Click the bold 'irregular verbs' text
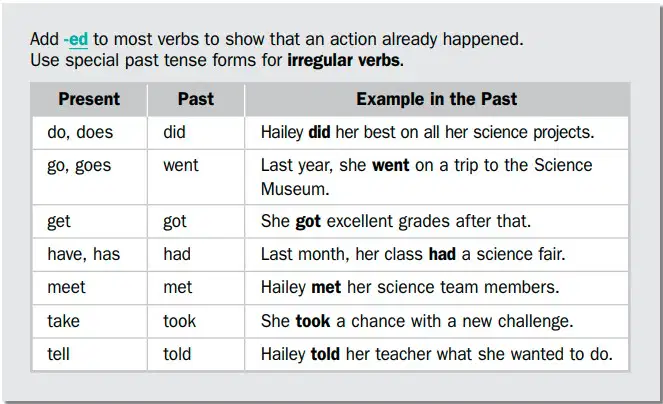663x404 pixels. coord(345,60)
